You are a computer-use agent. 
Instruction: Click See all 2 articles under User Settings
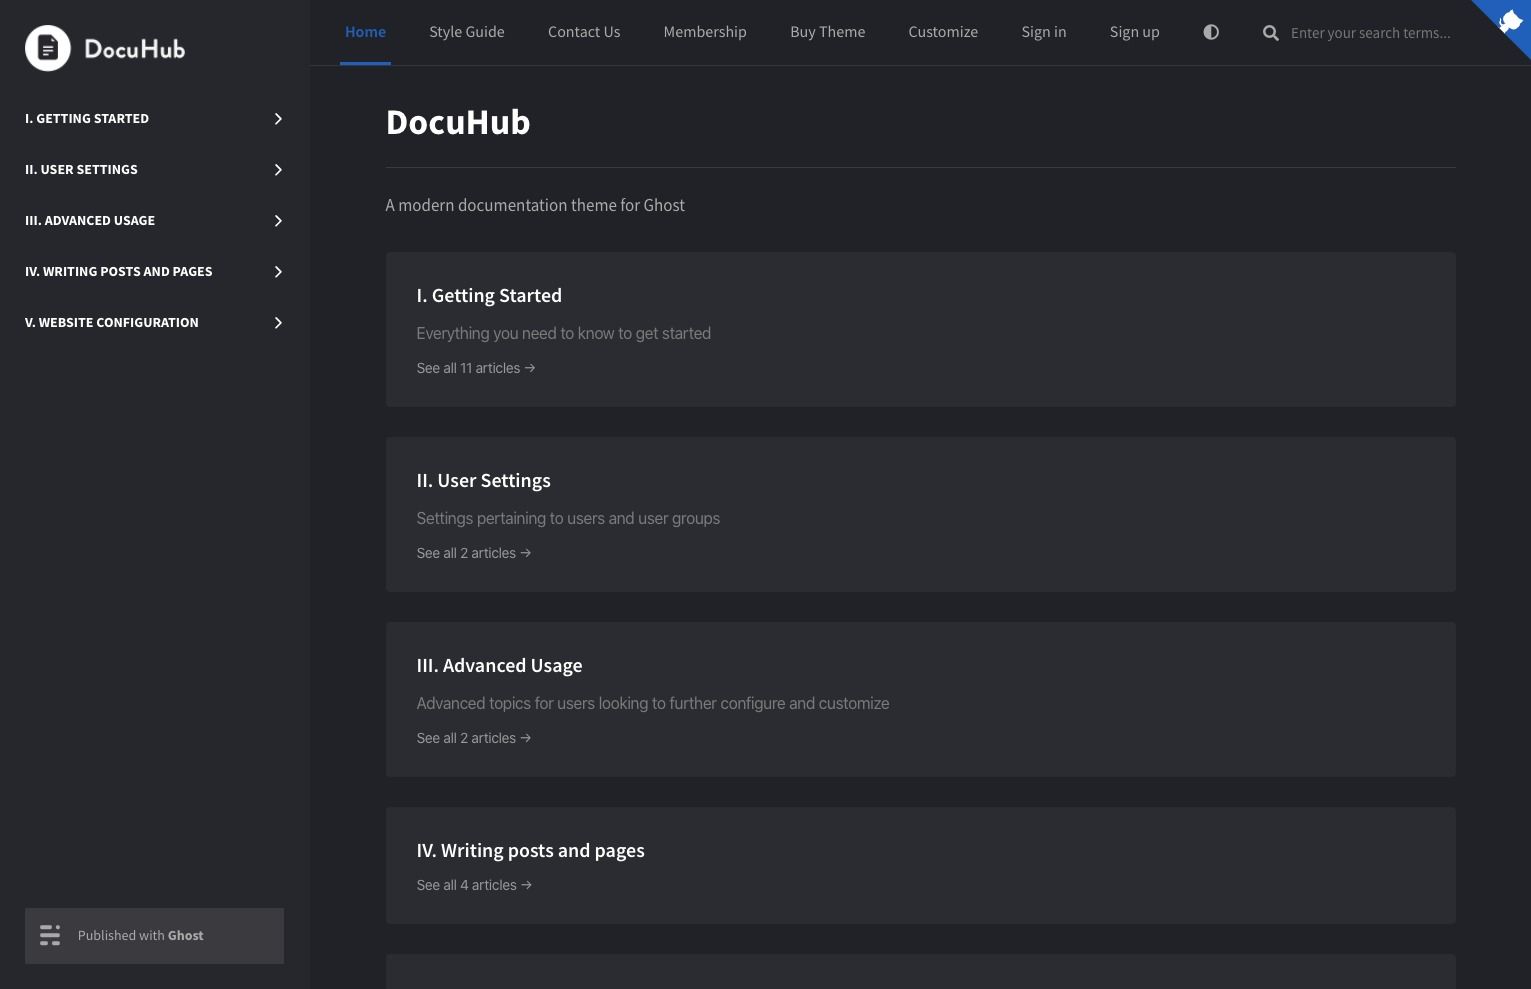(x=473, y=553)
